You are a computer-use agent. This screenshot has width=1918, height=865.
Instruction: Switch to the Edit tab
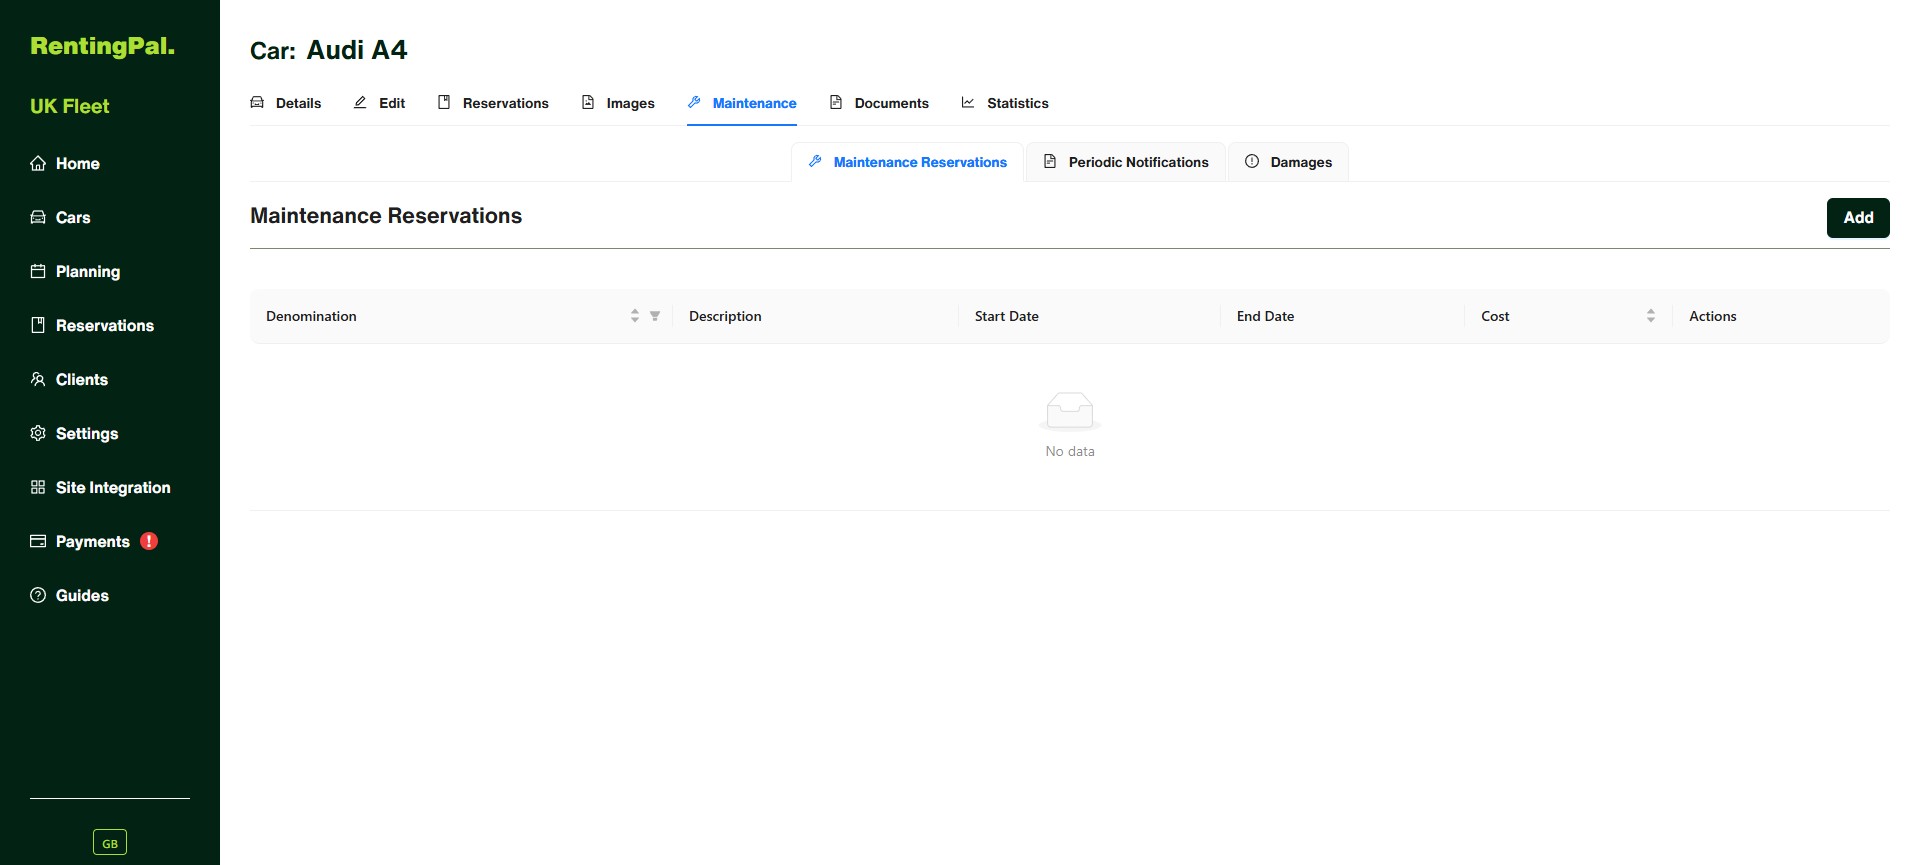[x=379, y=103]
